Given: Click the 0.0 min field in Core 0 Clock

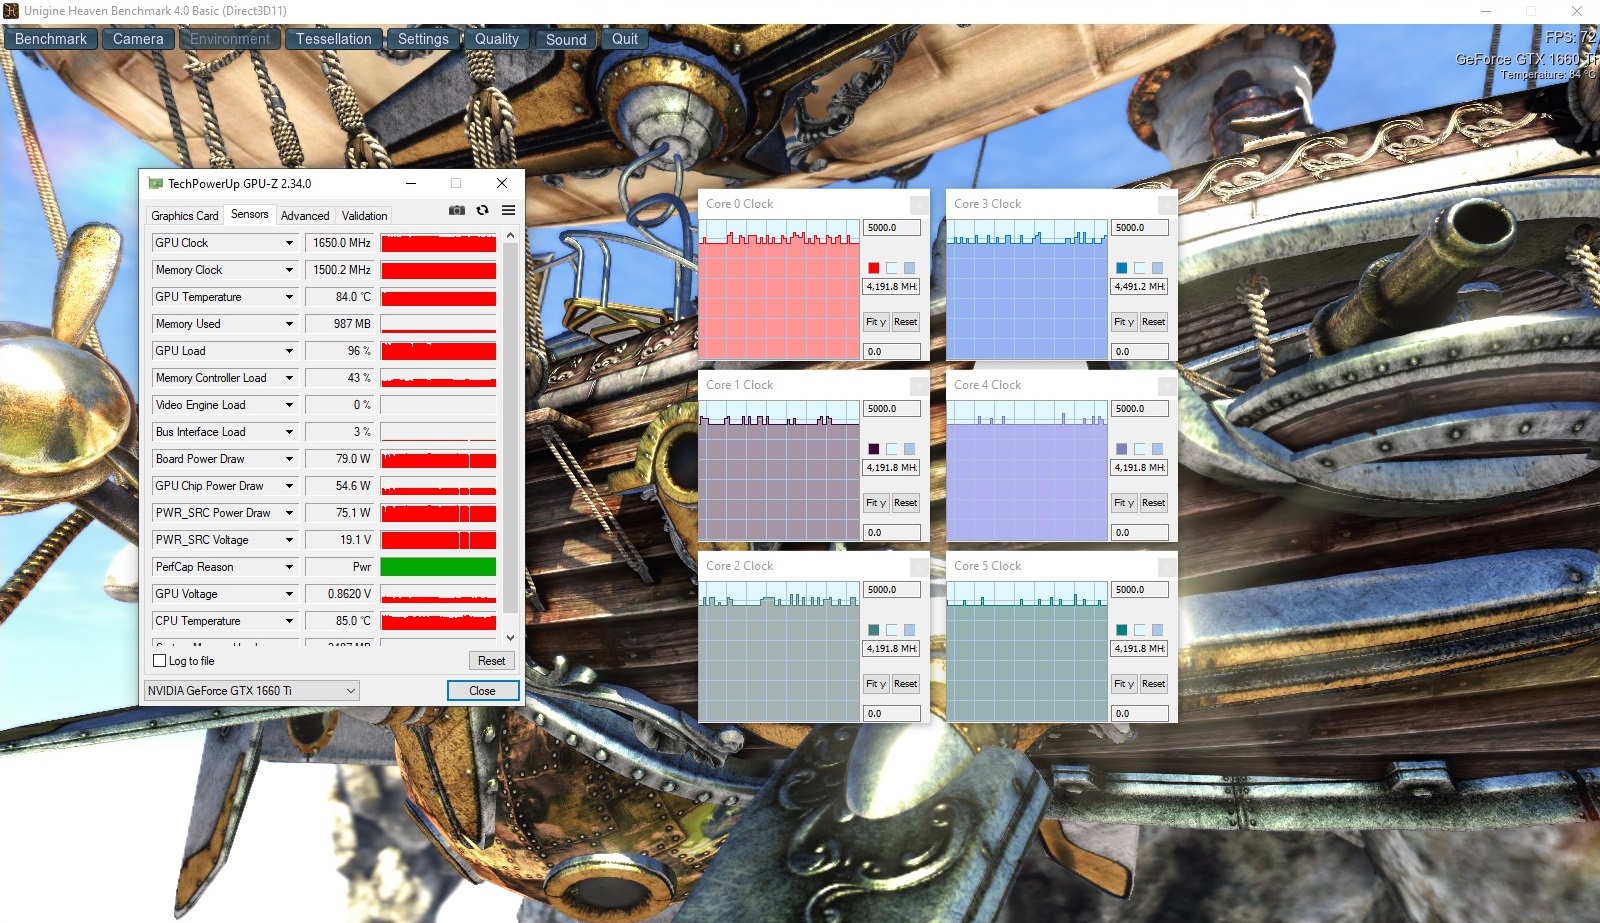Looking at the screenshot, I should coord(892,352).
